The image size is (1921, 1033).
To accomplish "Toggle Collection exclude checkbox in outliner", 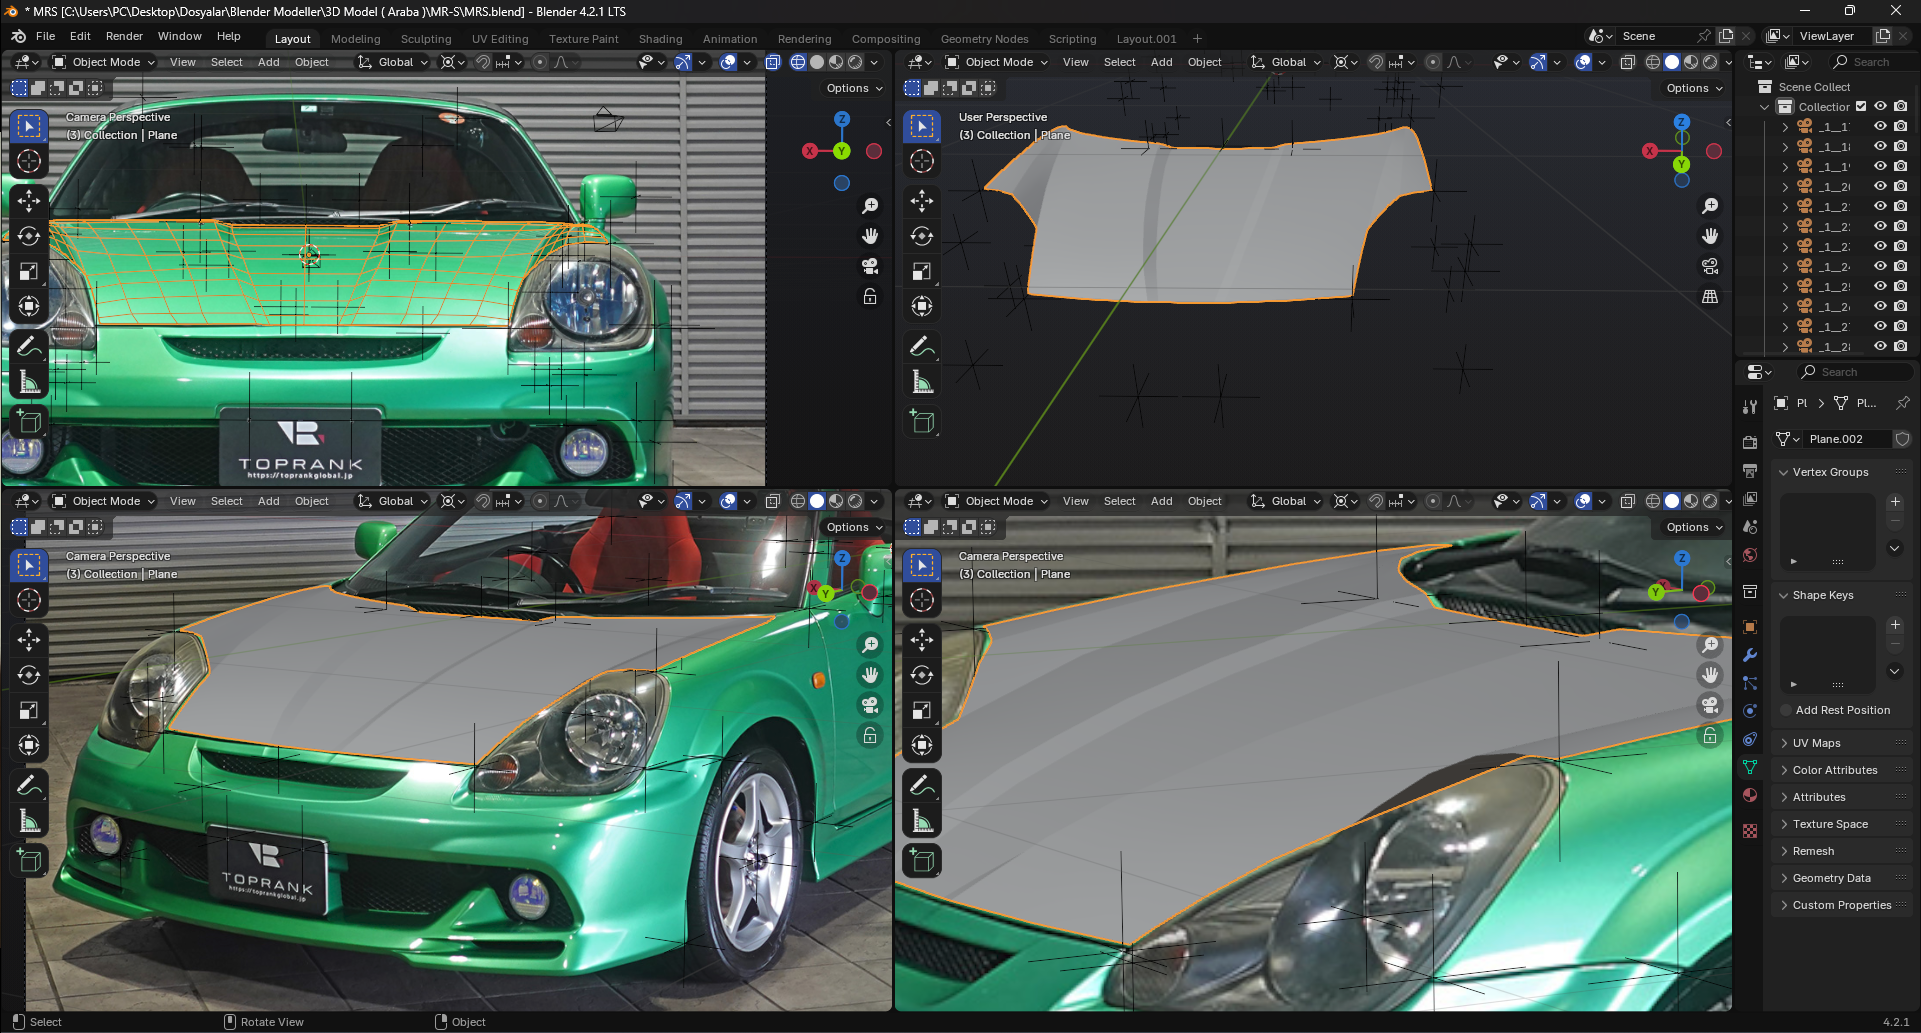I will (x=1861, y=107).
